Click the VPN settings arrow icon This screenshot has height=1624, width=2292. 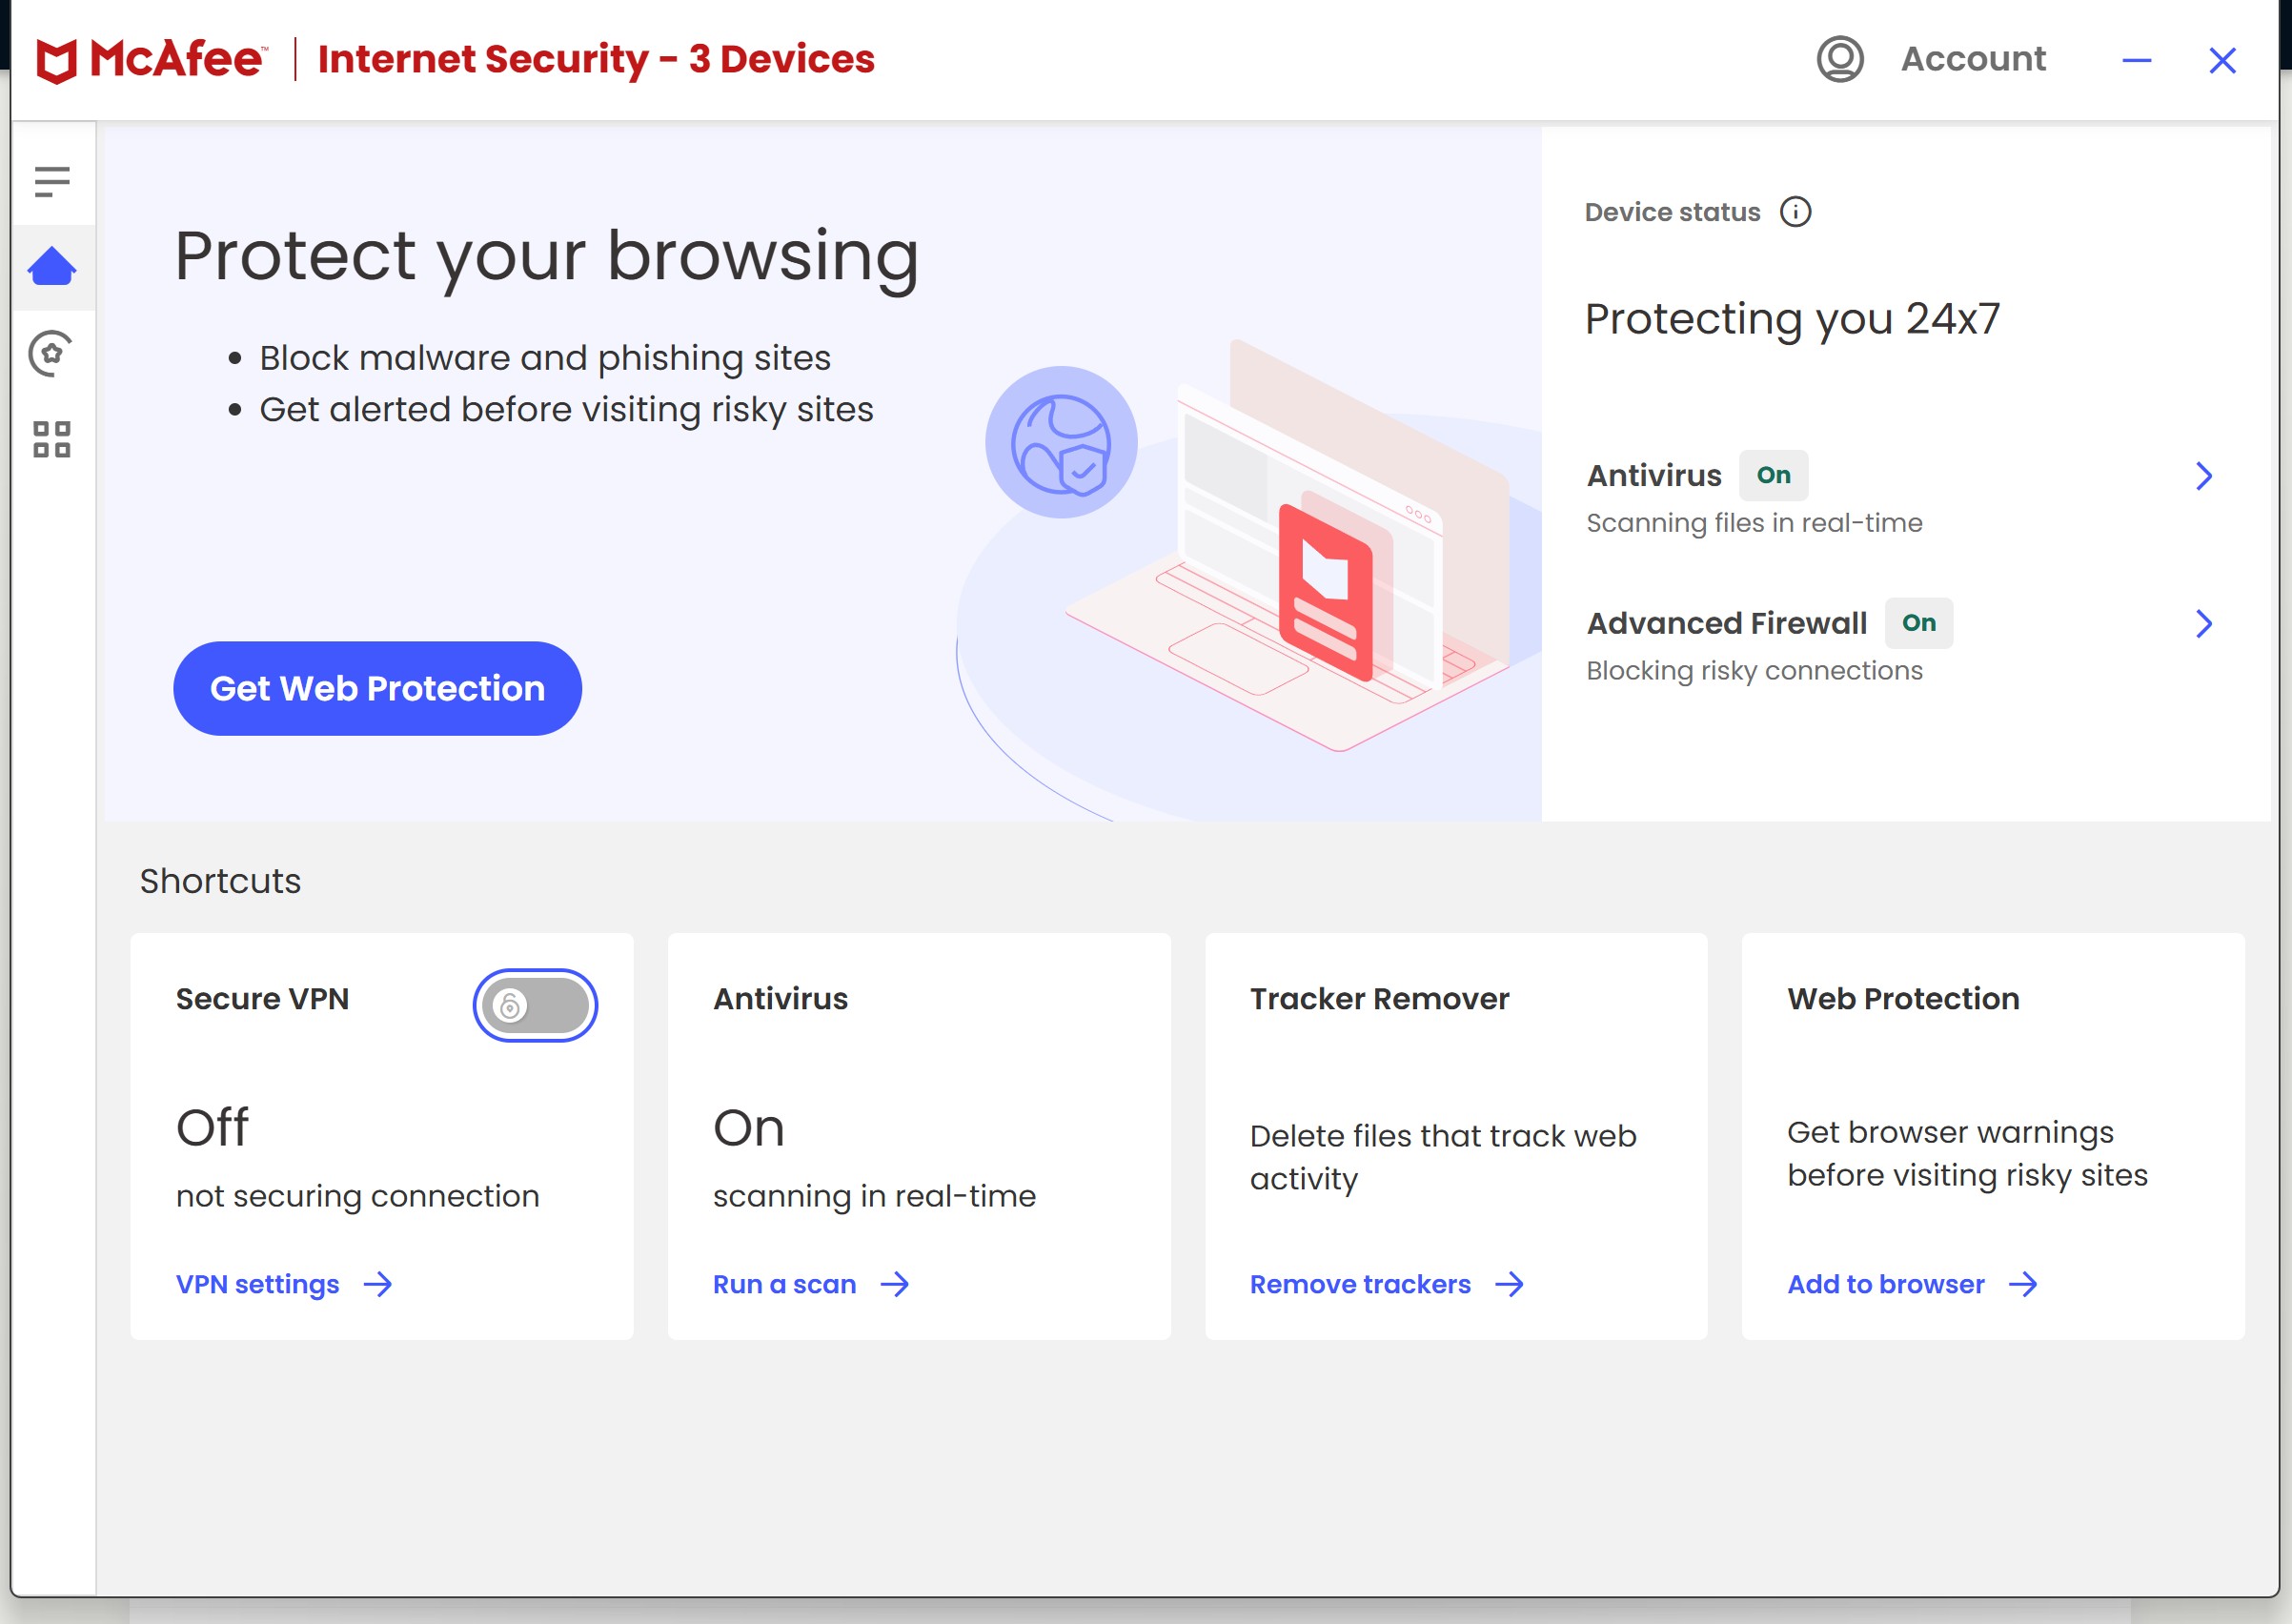378,1284
